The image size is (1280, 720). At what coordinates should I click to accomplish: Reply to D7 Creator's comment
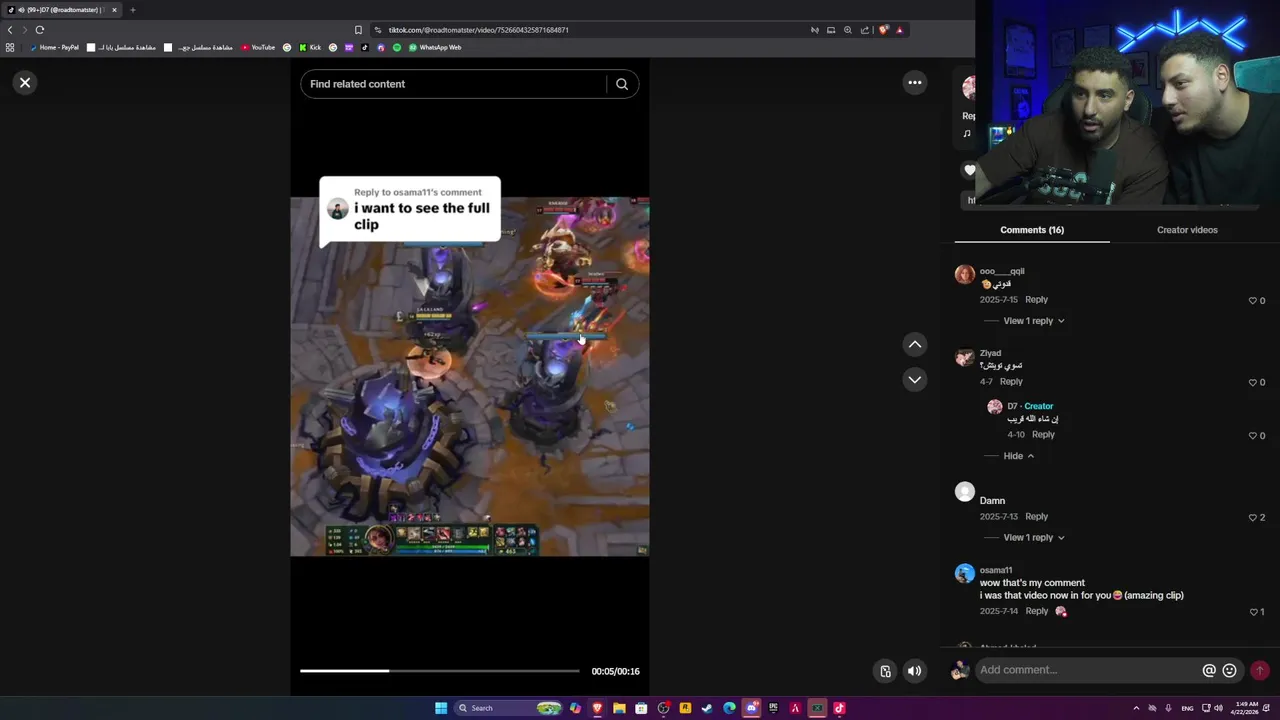(x=1043, y=435)
